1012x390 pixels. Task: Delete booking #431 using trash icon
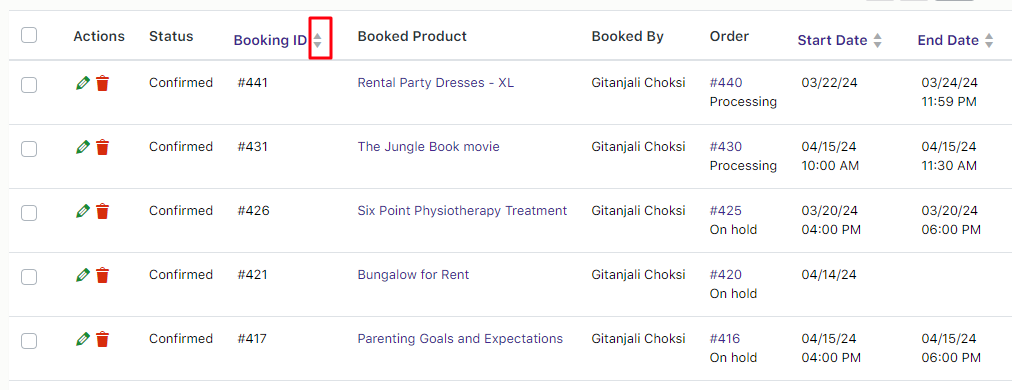click(x=103, y=147)
